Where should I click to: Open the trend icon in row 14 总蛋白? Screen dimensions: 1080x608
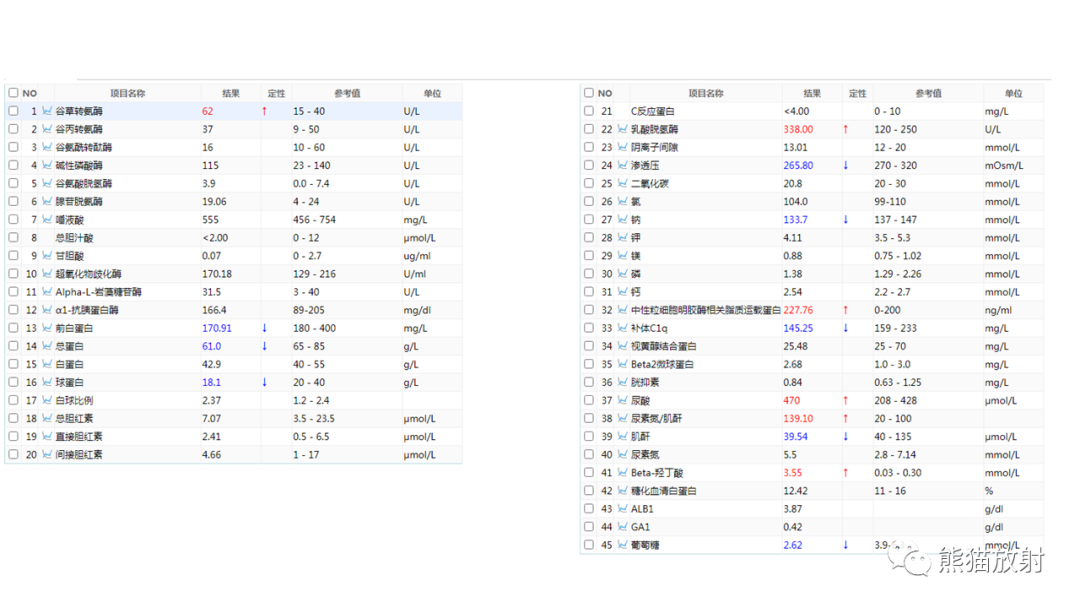(47, 346)
